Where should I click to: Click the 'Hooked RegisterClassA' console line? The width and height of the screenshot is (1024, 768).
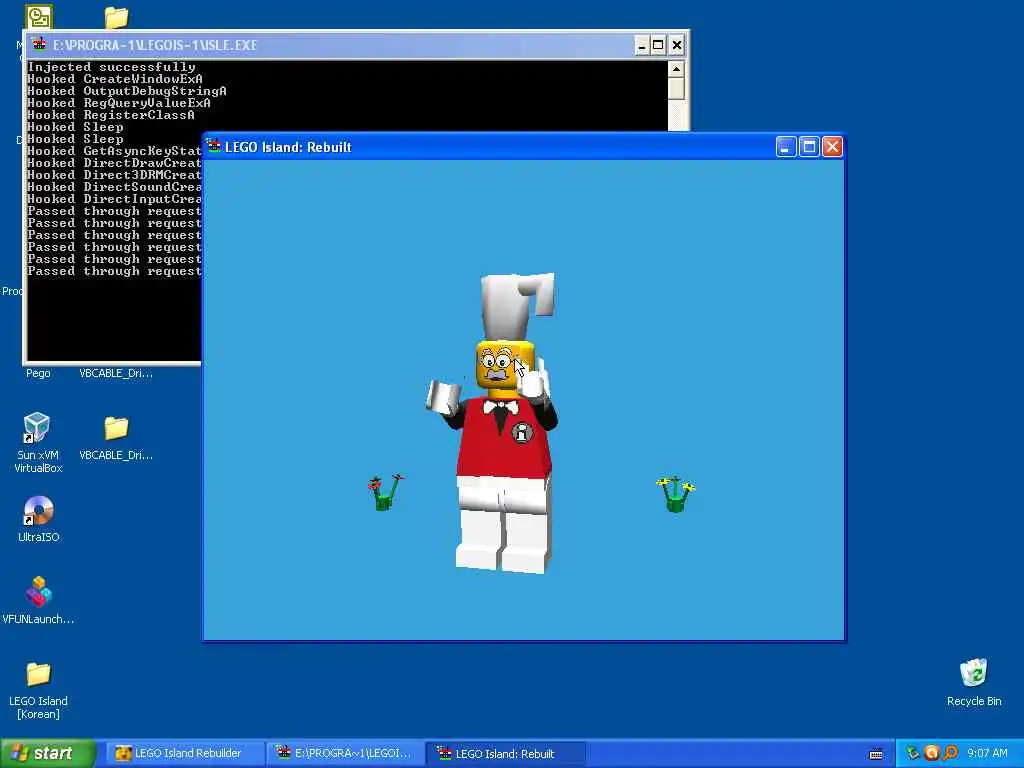pos(111,115)
